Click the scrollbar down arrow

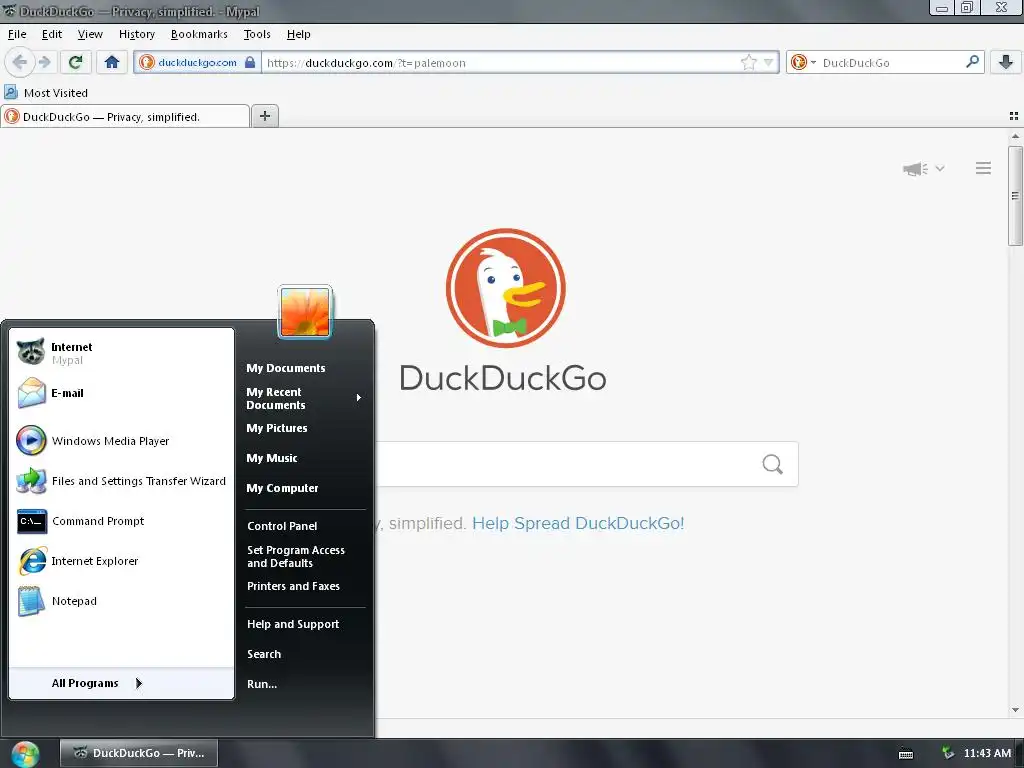1015,710
